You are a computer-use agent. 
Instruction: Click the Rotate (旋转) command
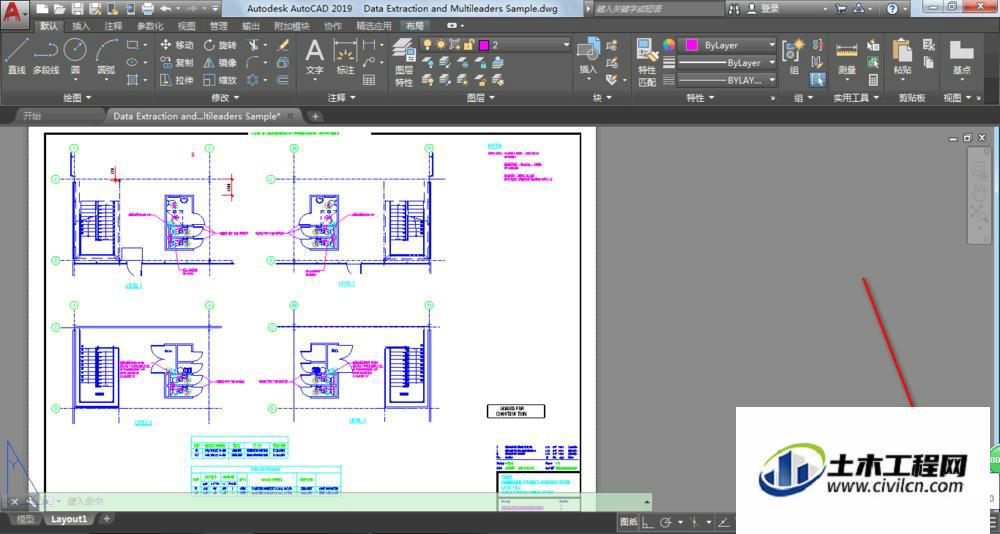tap(220, 45)
